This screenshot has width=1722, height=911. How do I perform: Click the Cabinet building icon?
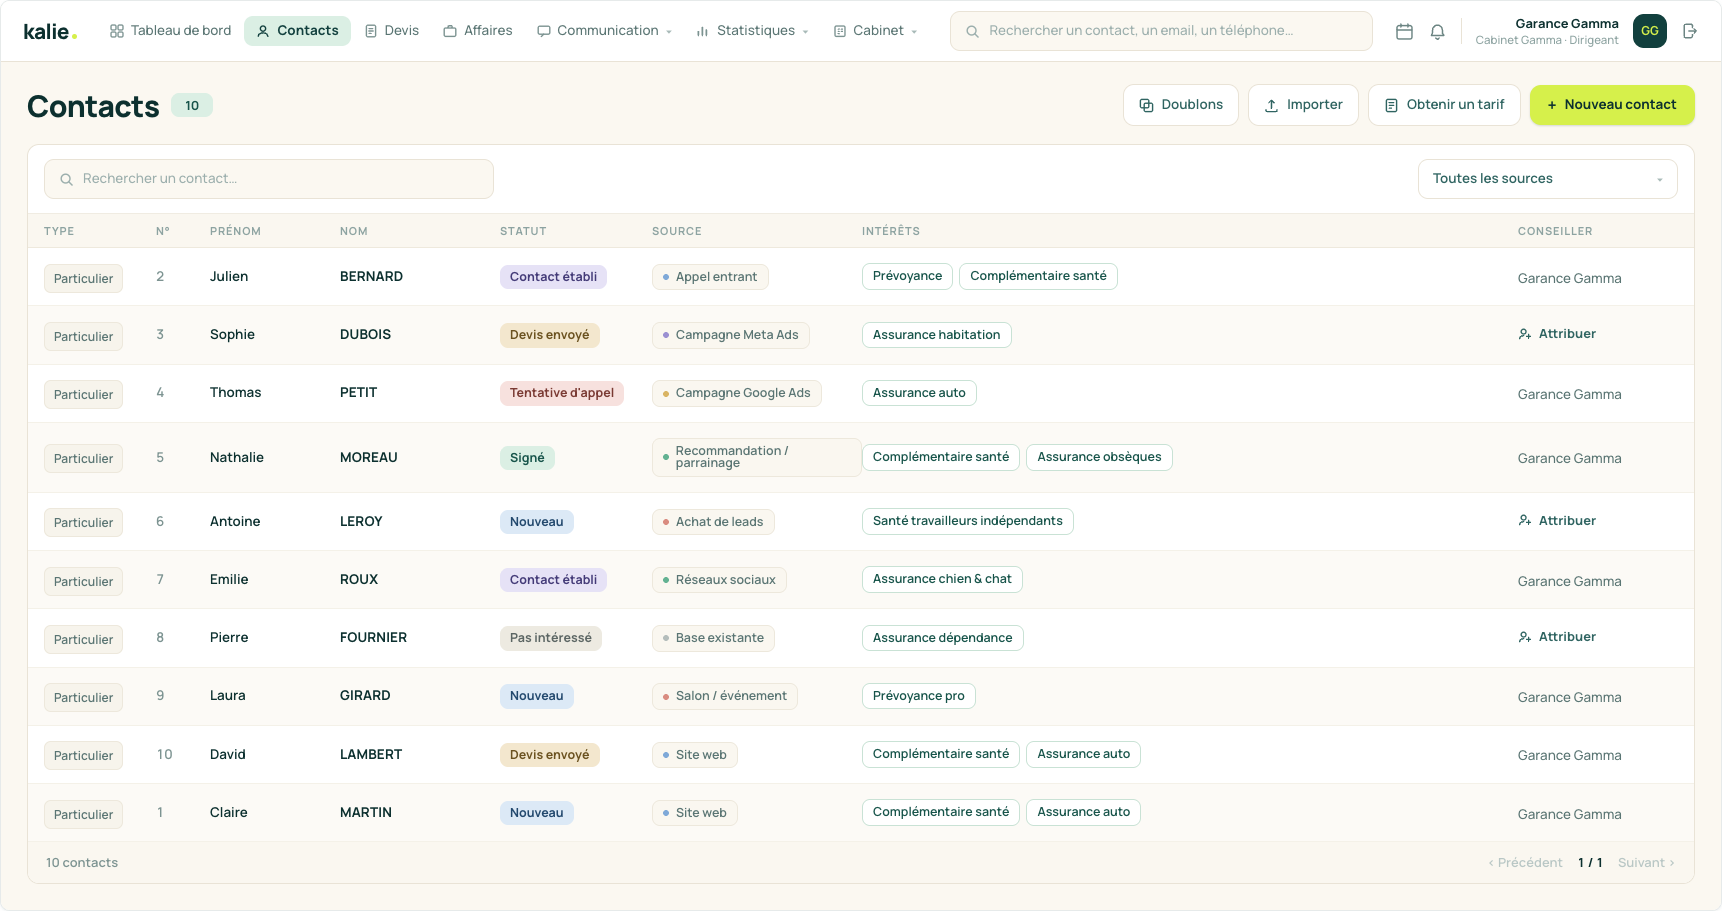pos(840,31)
